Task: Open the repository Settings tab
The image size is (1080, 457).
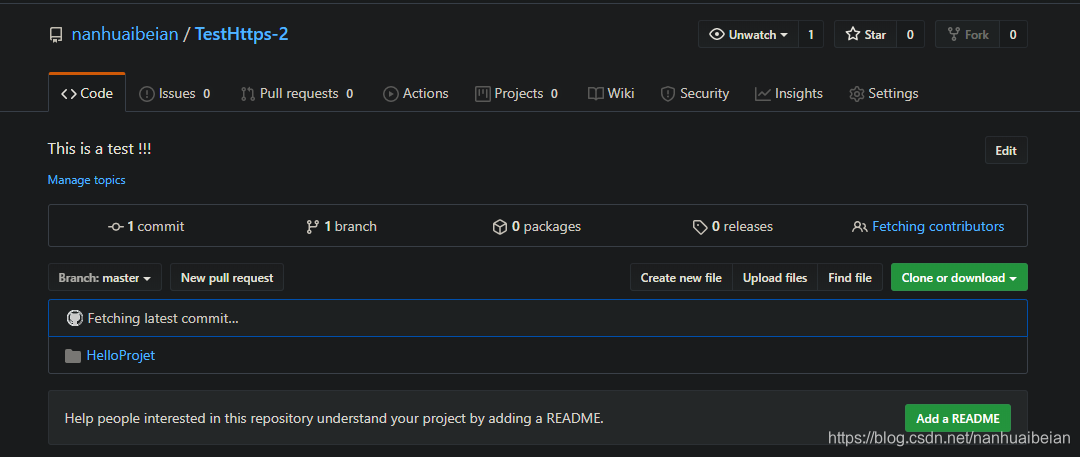Action: (x=884, y=94)
